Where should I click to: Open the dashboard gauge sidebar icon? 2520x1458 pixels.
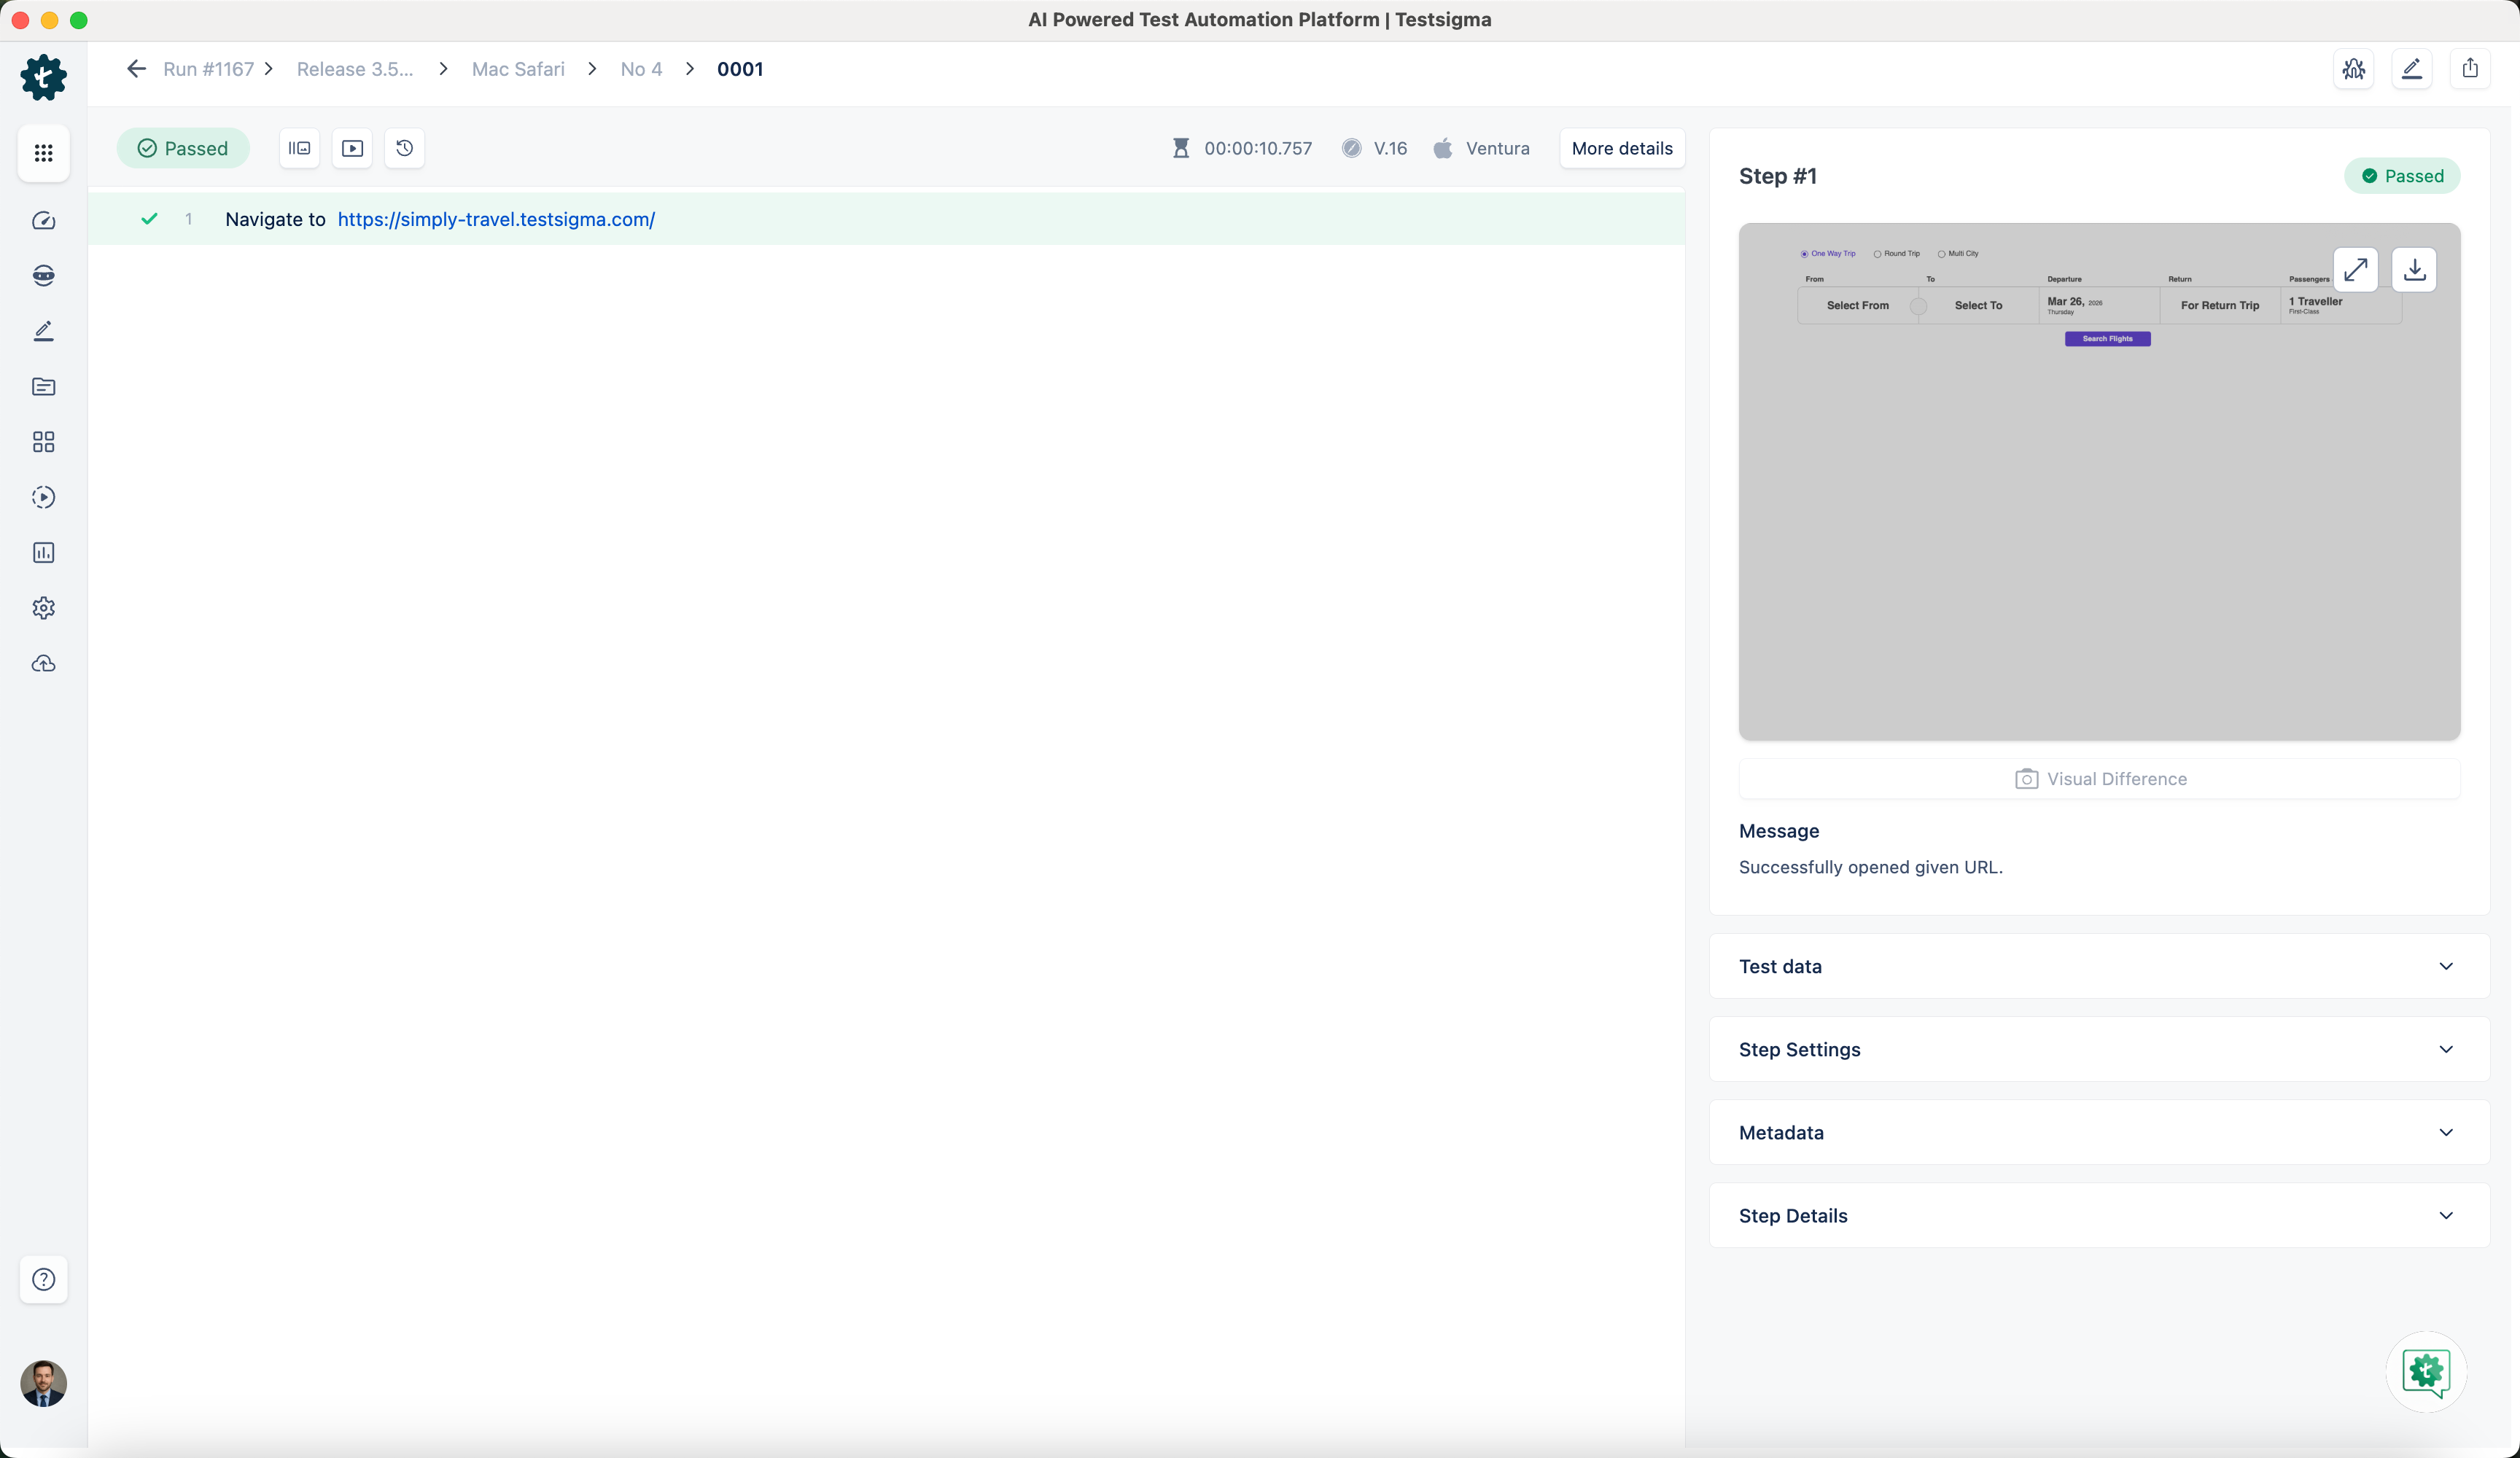tap(43, 221)
